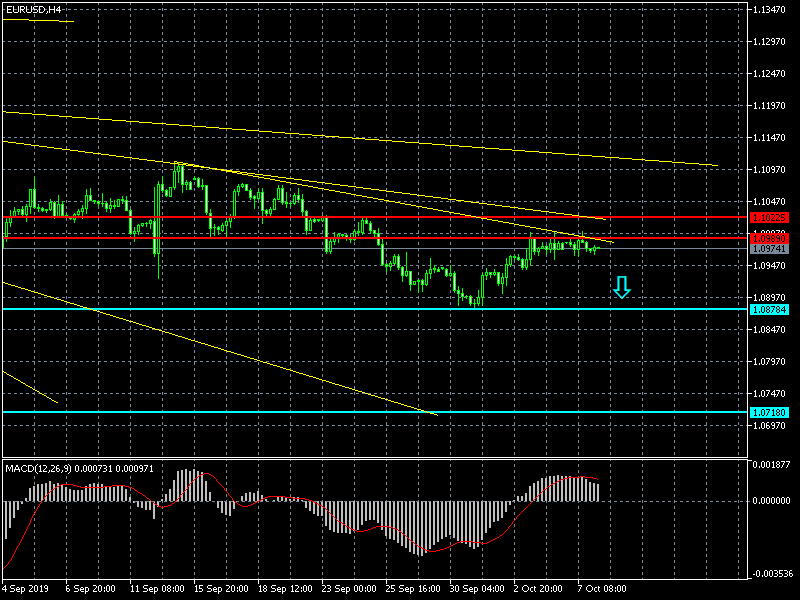The image size is (800, 600).
Task: Click the red 1.10225 price label
Action: [769, 217]
